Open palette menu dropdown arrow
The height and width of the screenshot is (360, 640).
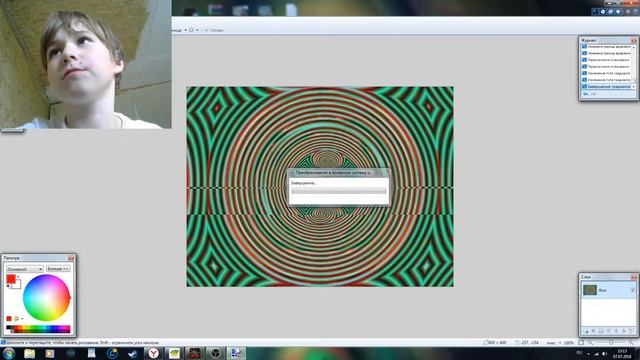[x=22, y=319]
